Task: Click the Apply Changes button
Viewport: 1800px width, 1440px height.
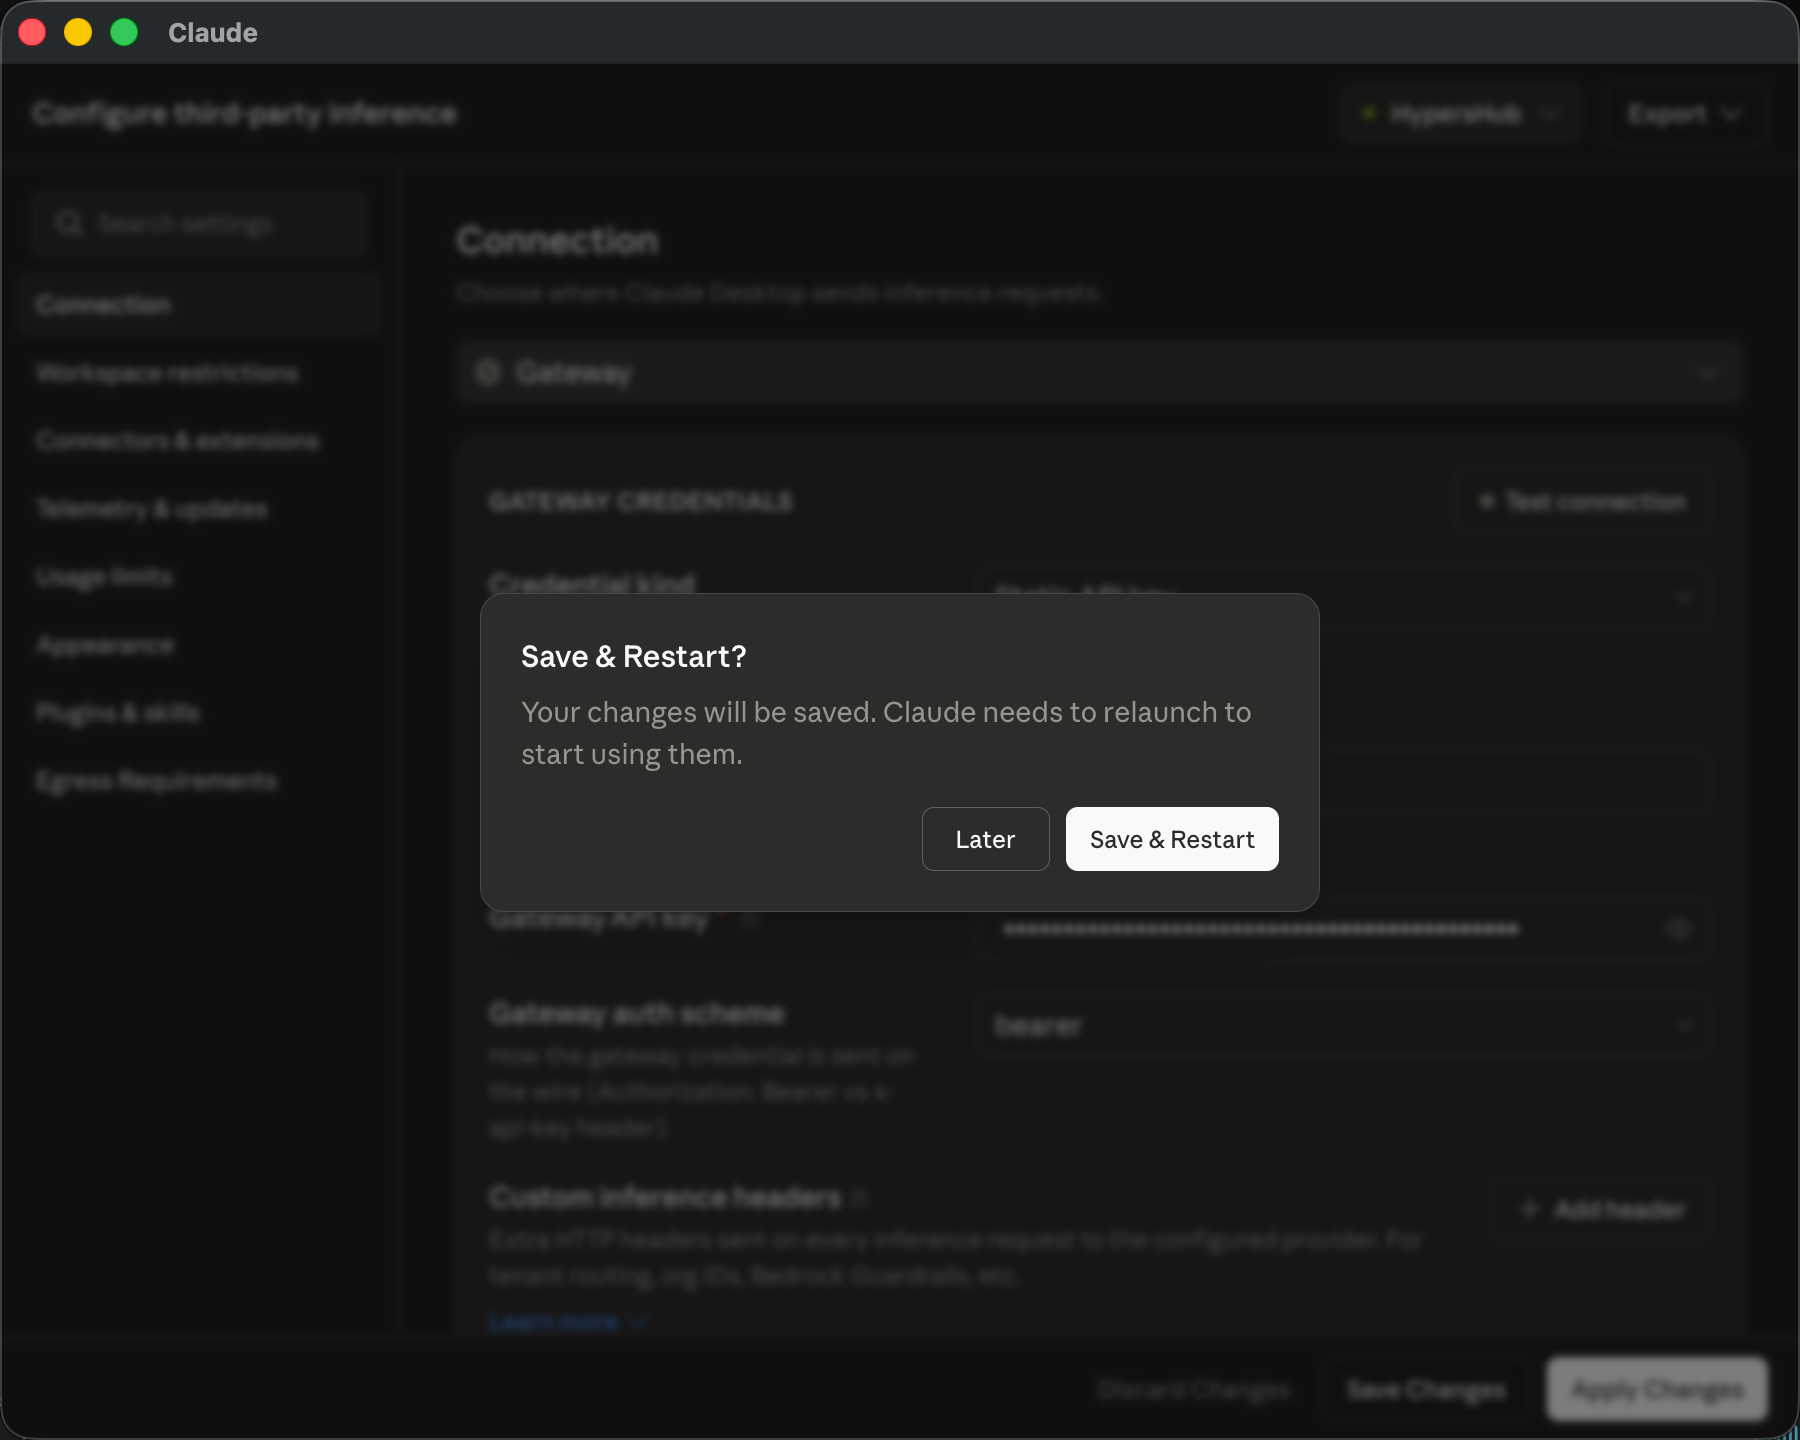Action: click(x=1657, y=1389)
